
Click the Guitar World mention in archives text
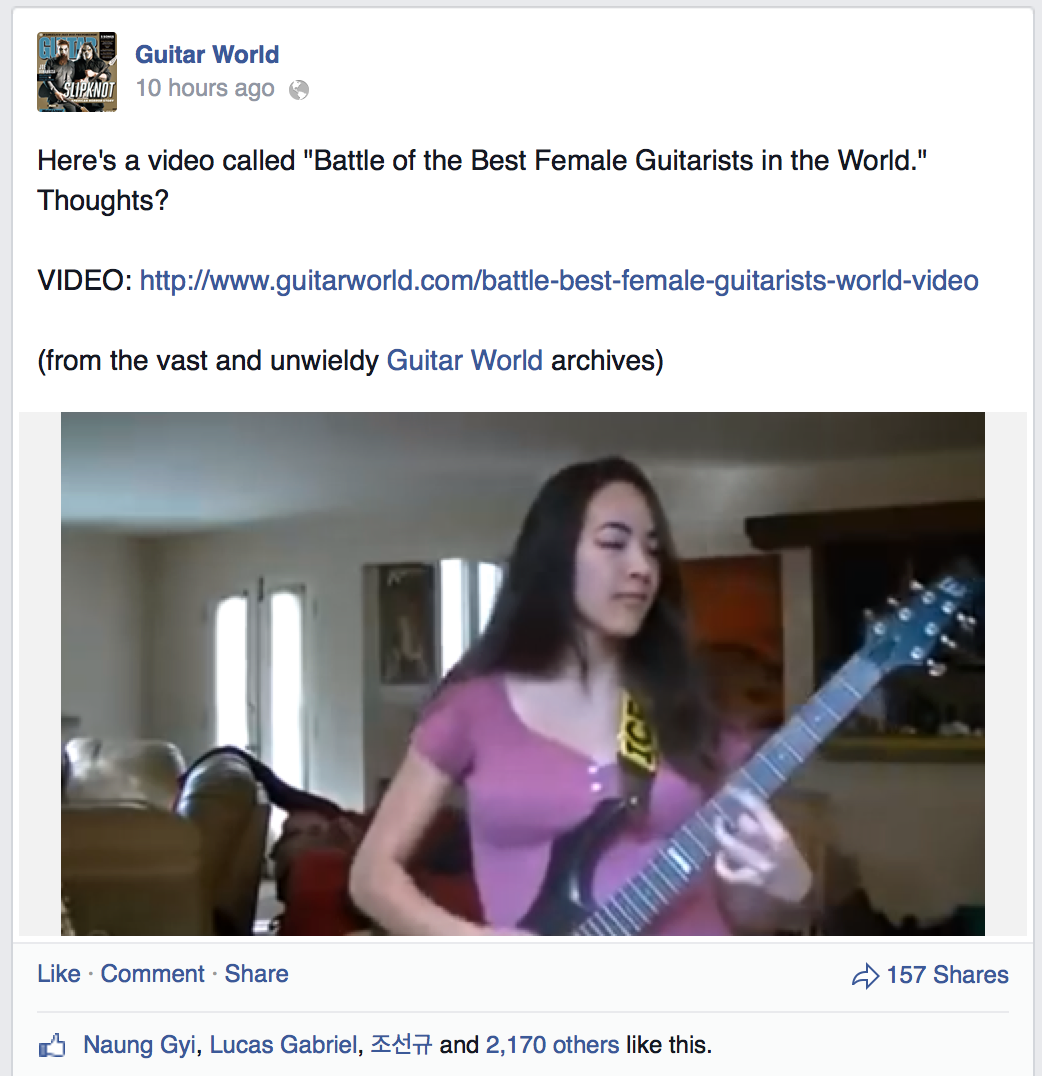tap(464, 360)
